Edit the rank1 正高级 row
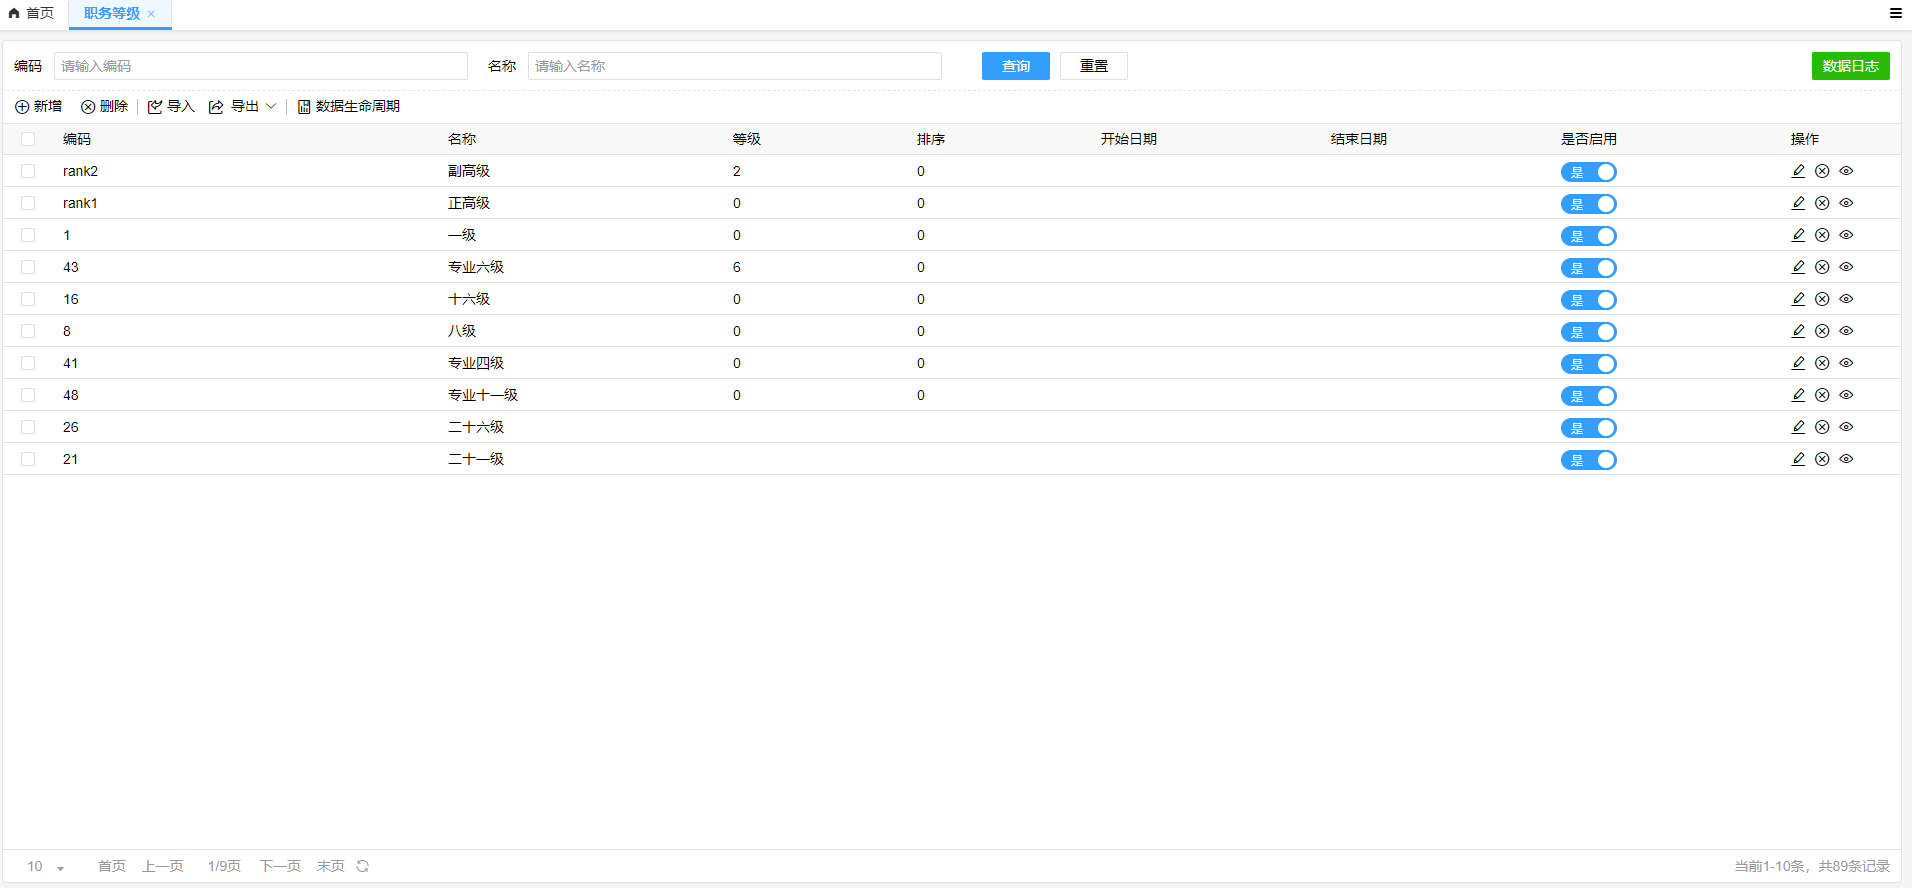The image size is (1912, 888). tap(1798, 203)
